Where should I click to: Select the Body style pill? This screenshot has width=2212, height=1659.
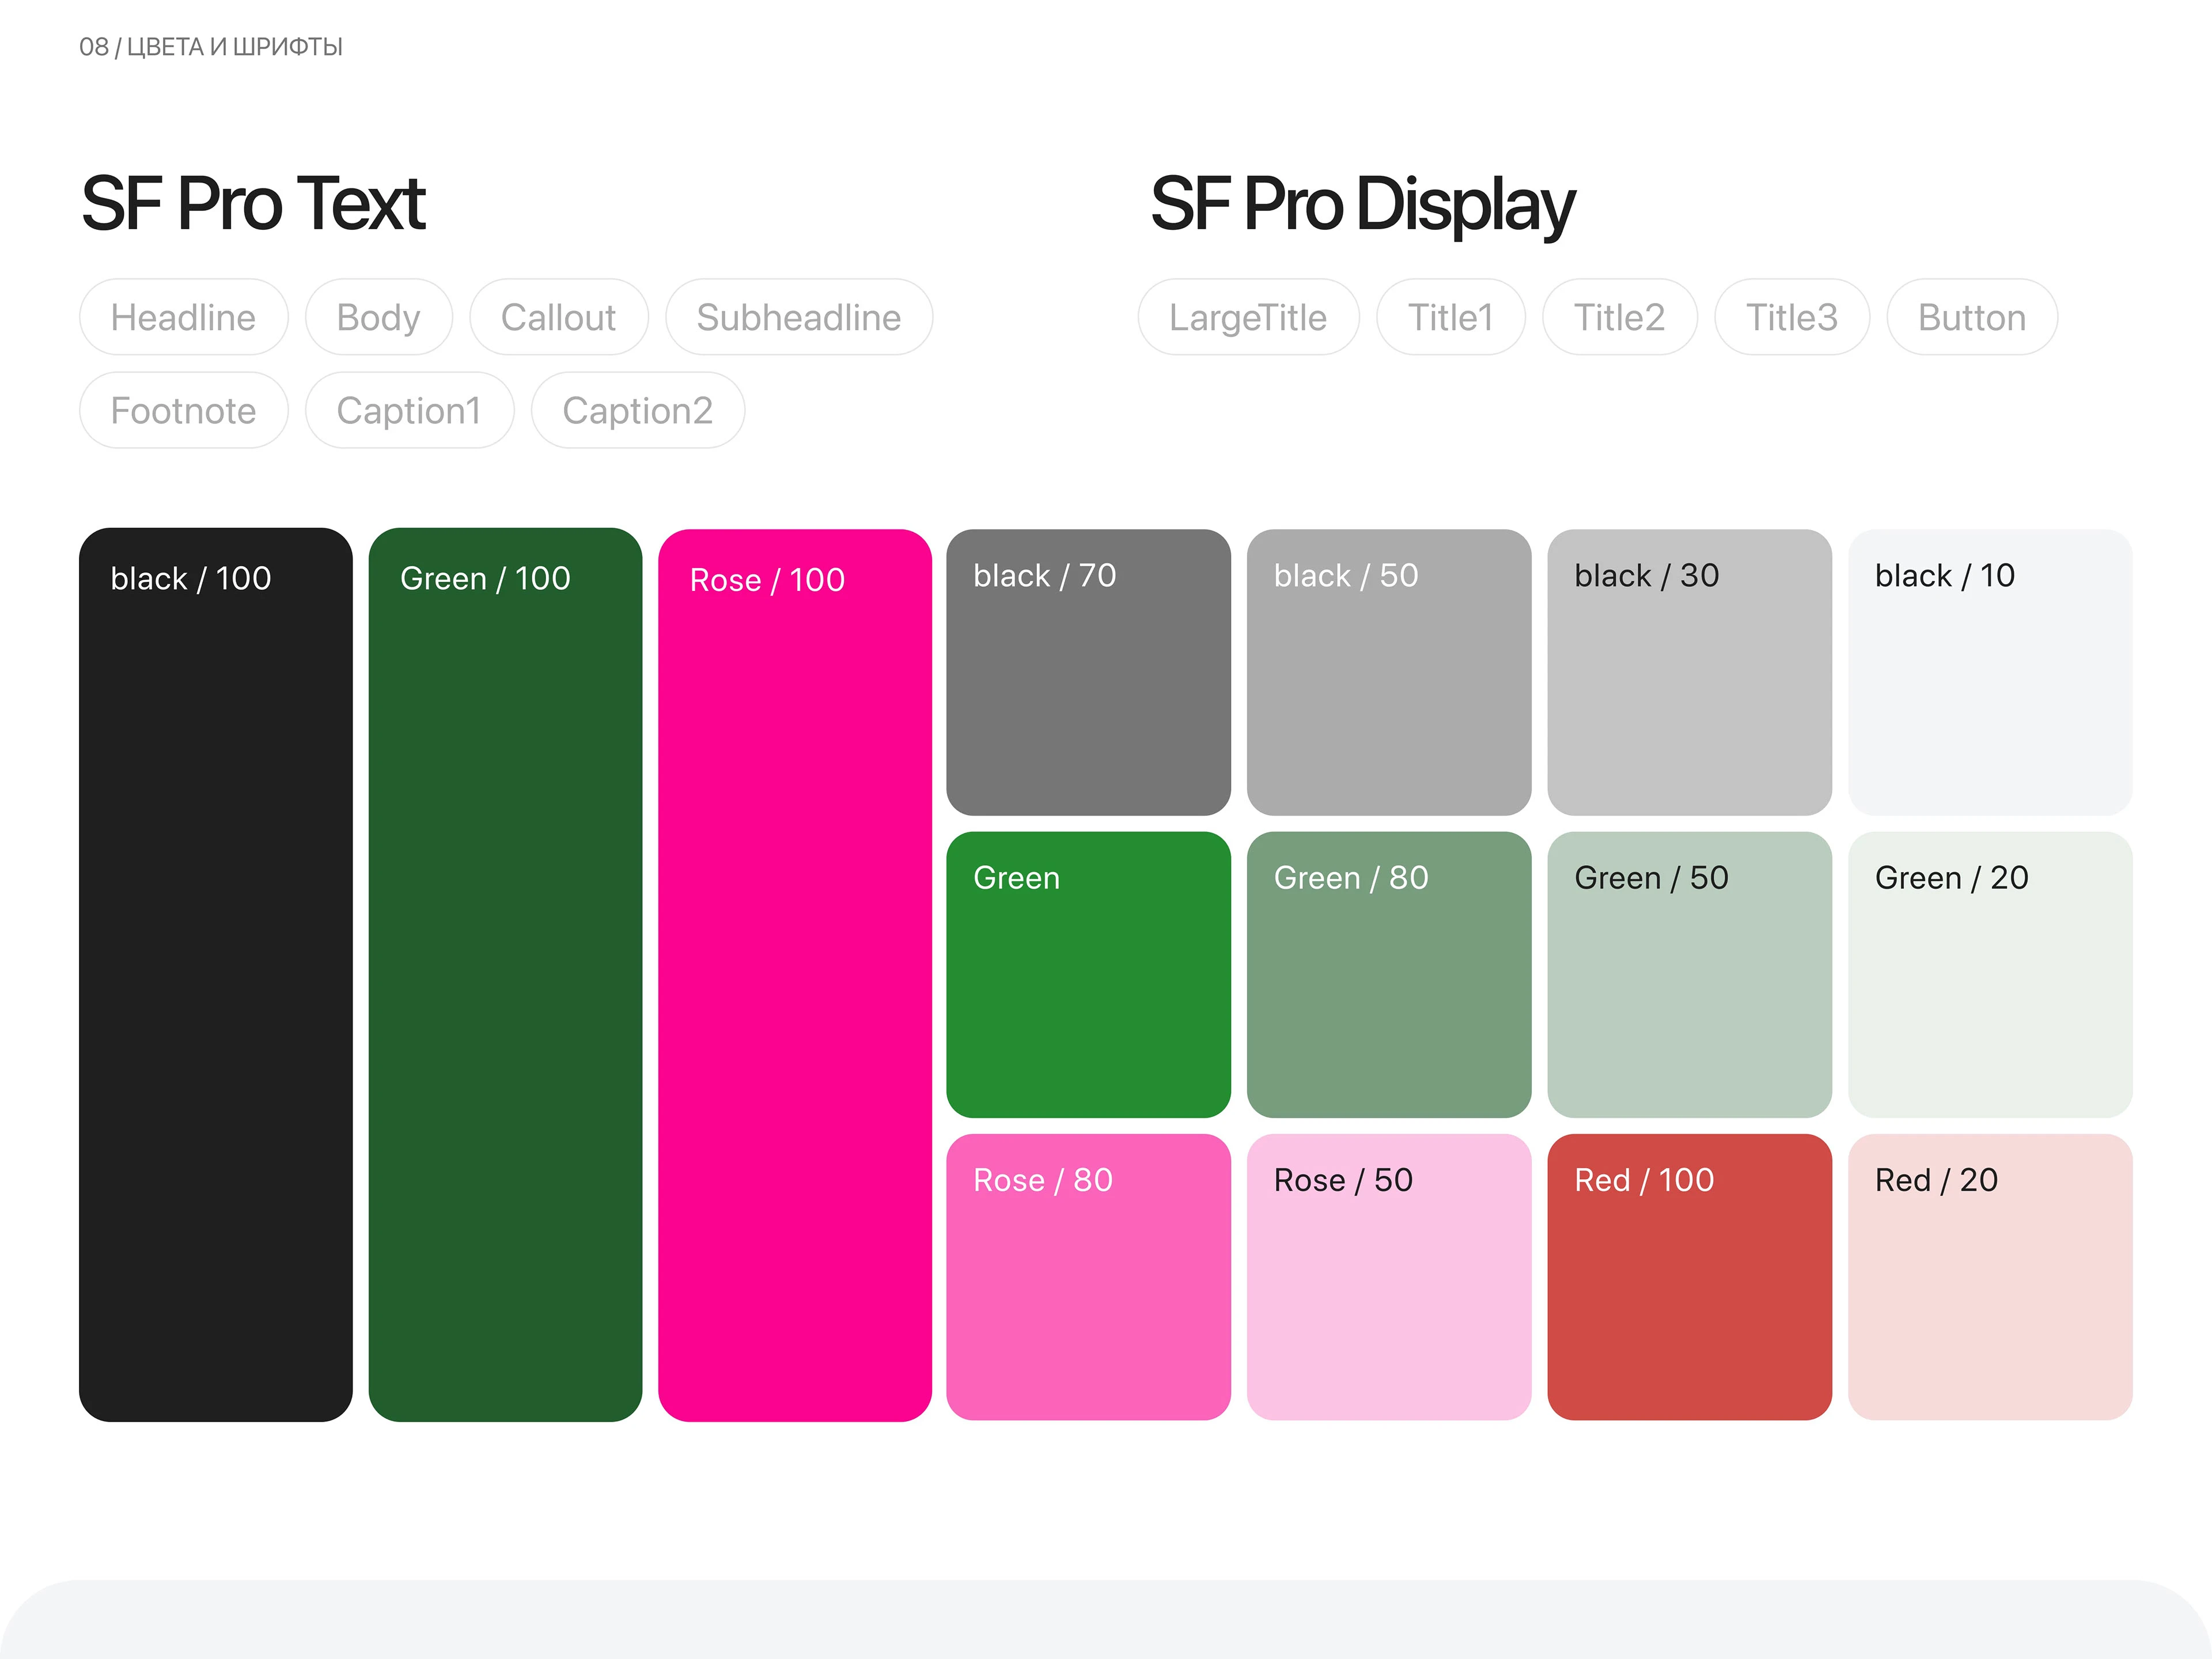pyautogui.click(x=378, y=317)
